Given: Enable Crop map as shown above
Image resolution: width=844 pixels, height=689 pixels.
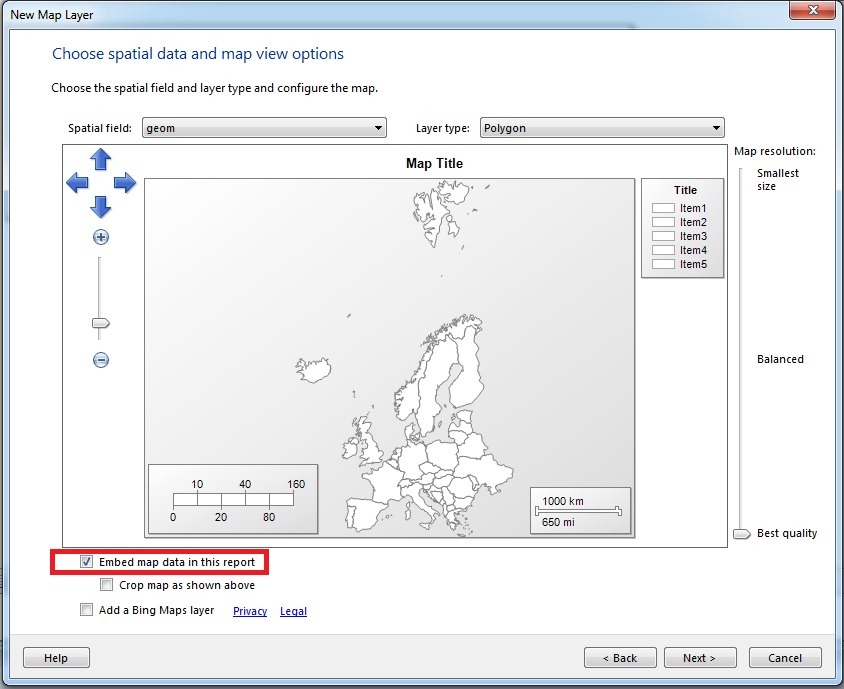Looking at the screenshot, I should coord(107,585).
